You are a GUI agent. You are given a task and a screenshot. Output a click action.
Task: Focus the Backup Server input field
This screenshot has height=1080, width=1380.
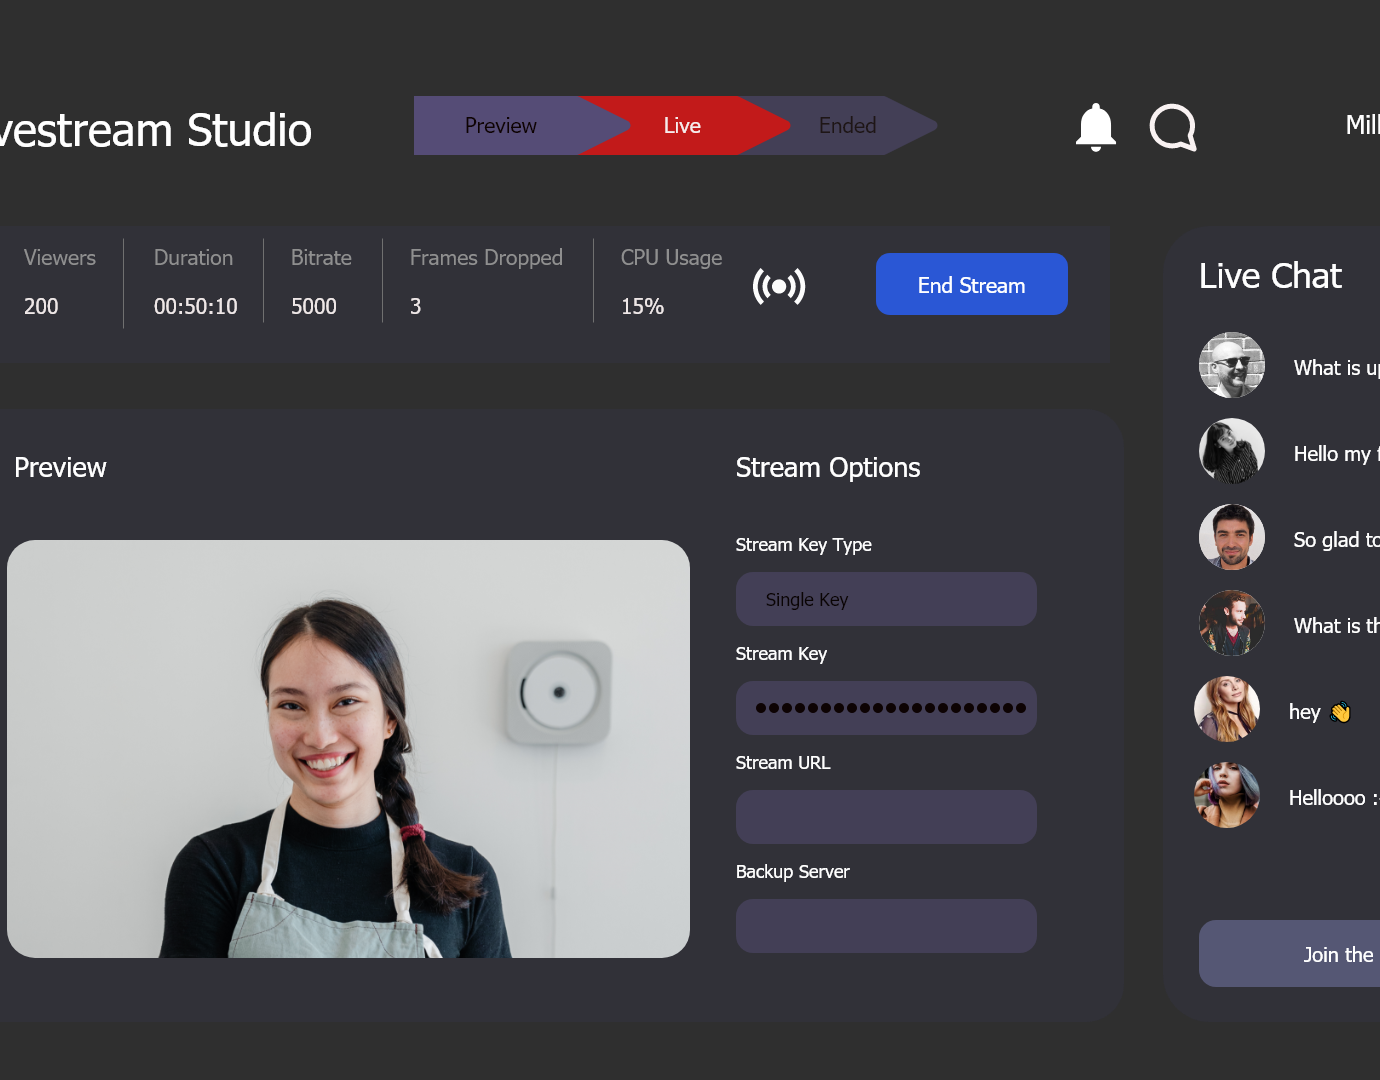[x=886, y=926]
